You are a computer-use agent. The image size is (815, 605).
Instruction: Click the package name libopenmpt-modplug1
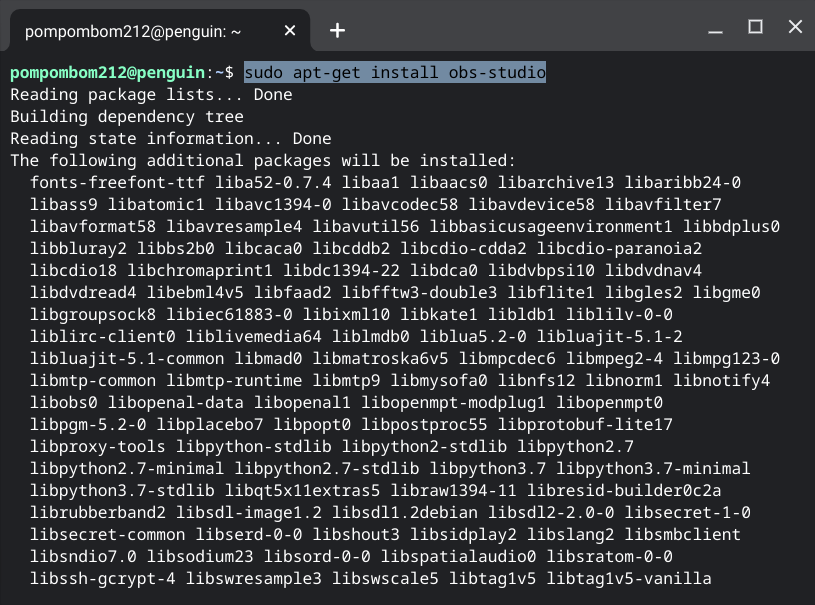pos(453,402)
